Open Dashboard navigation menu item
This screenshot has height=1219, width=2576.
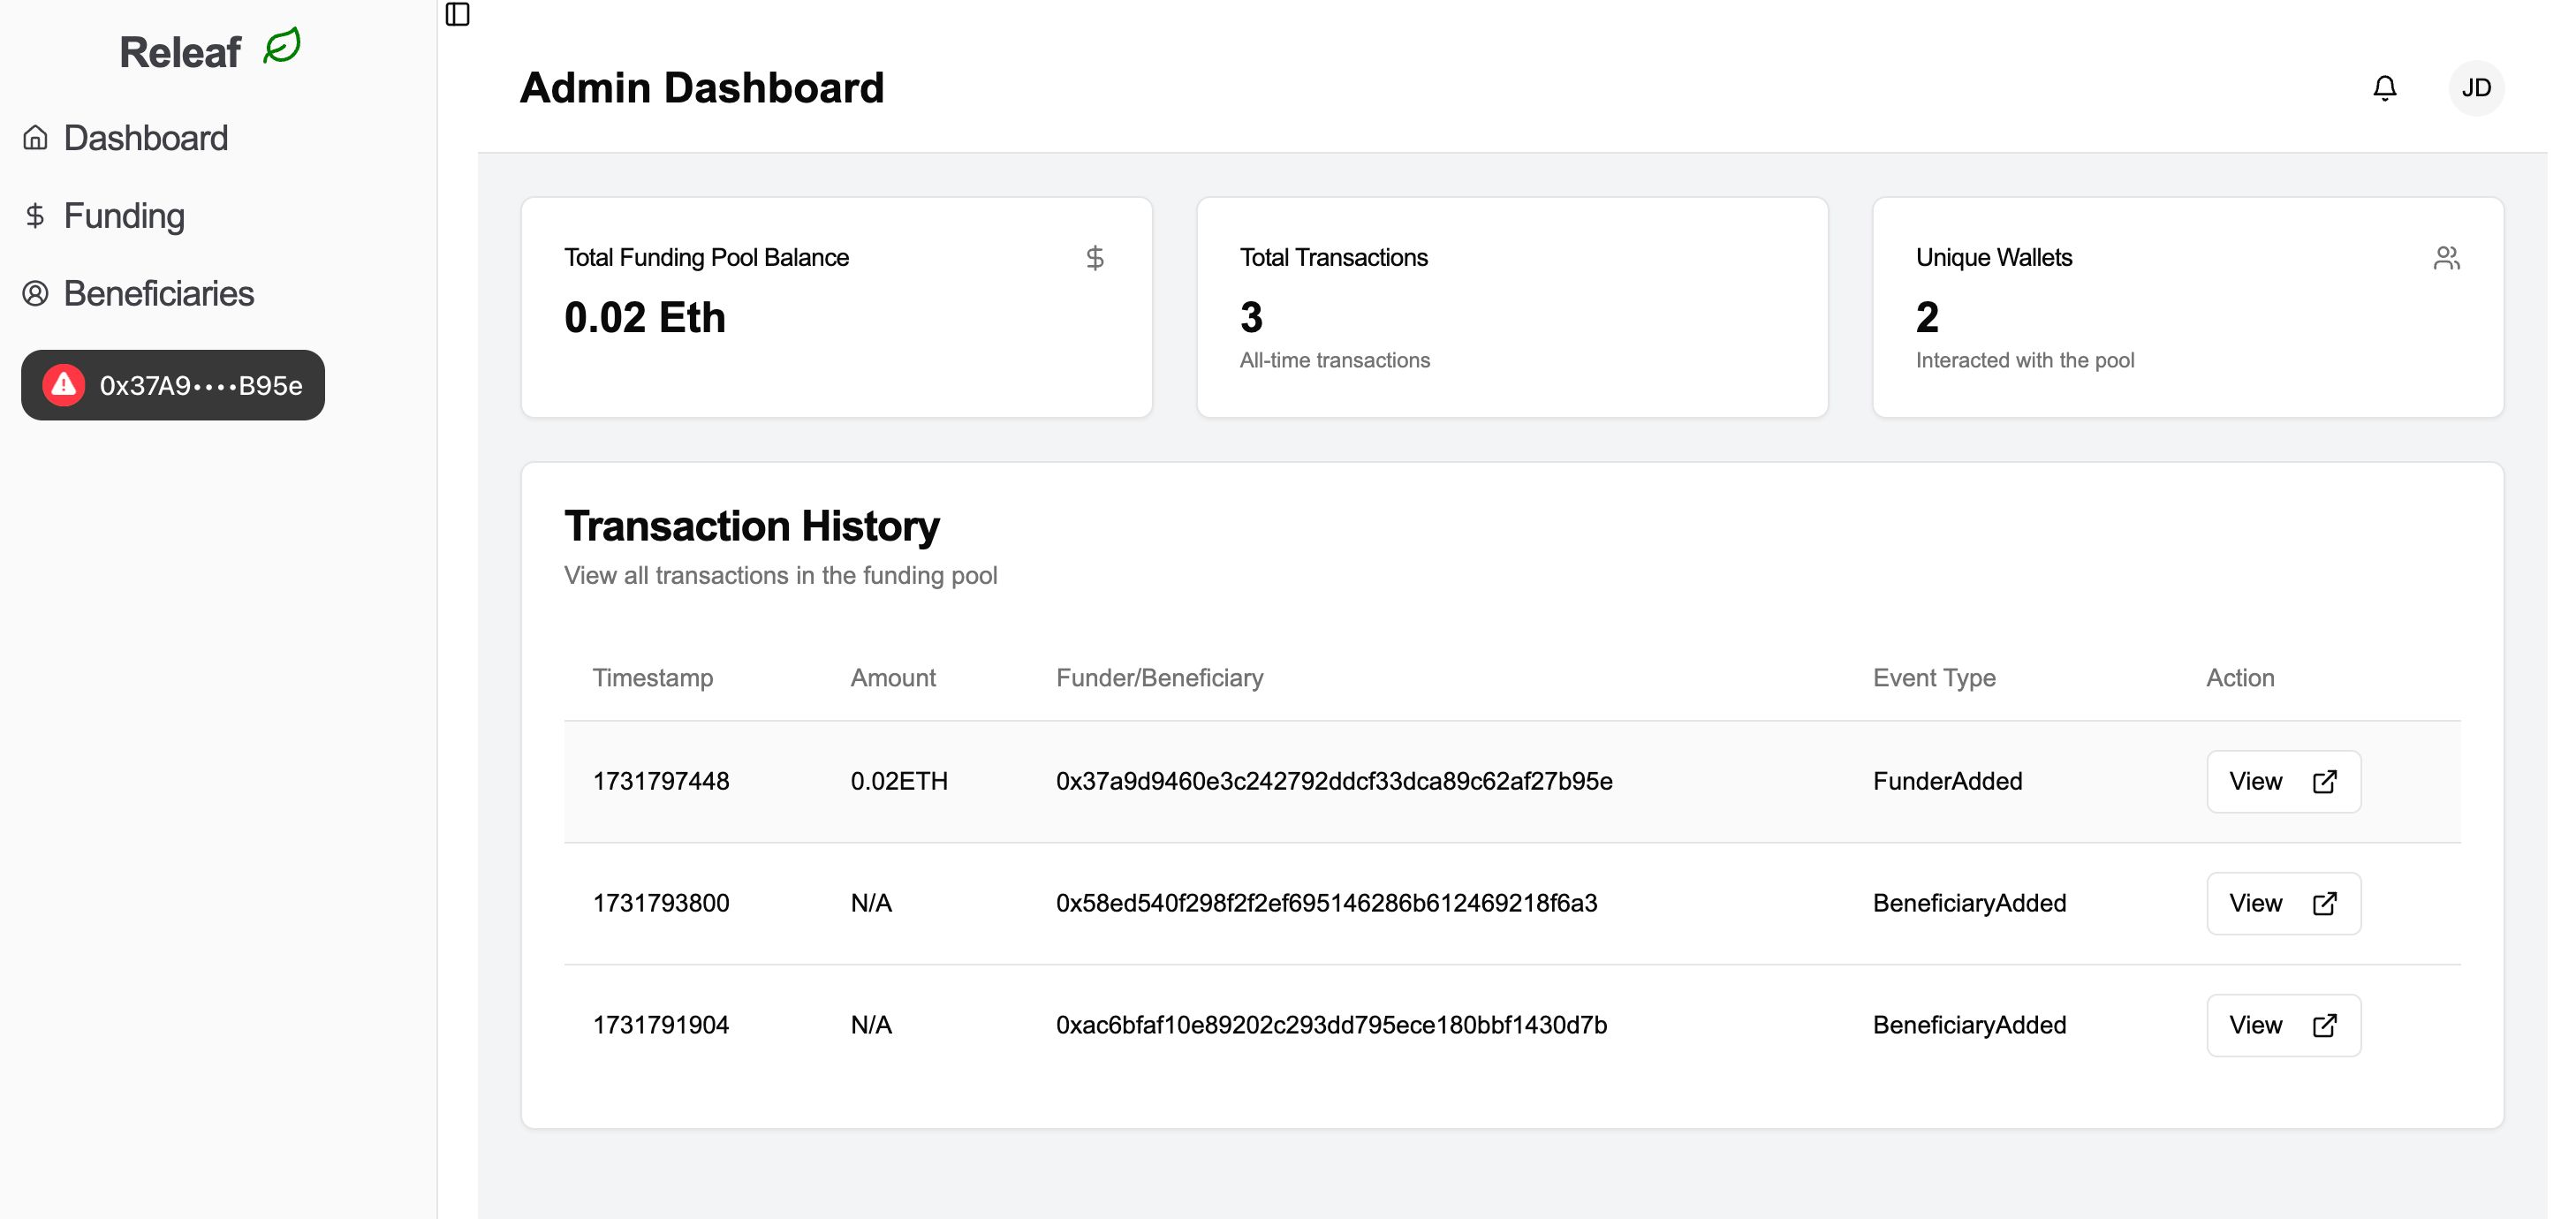click(x=147, y=136)
